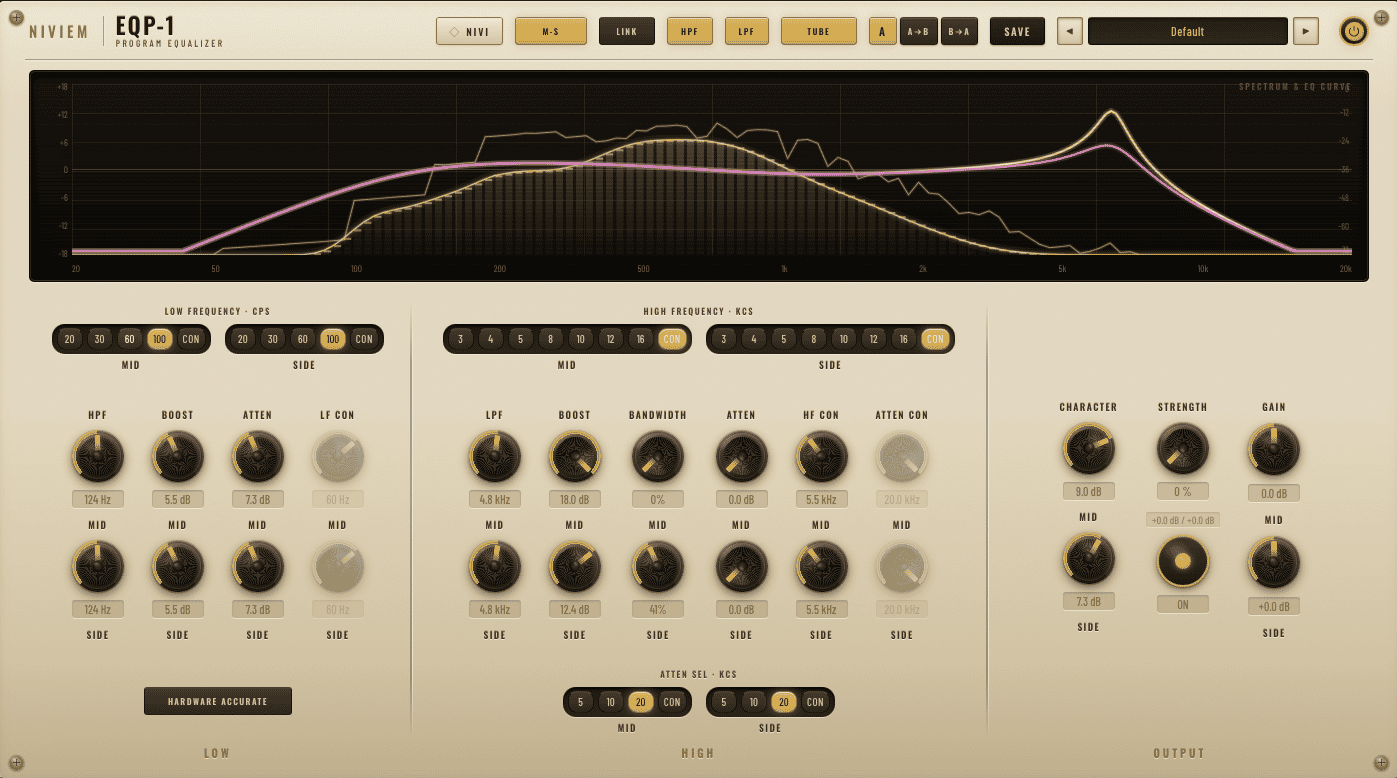
Task: Click the GAIN SIDE knob
Action: (x=1274, y=563)
